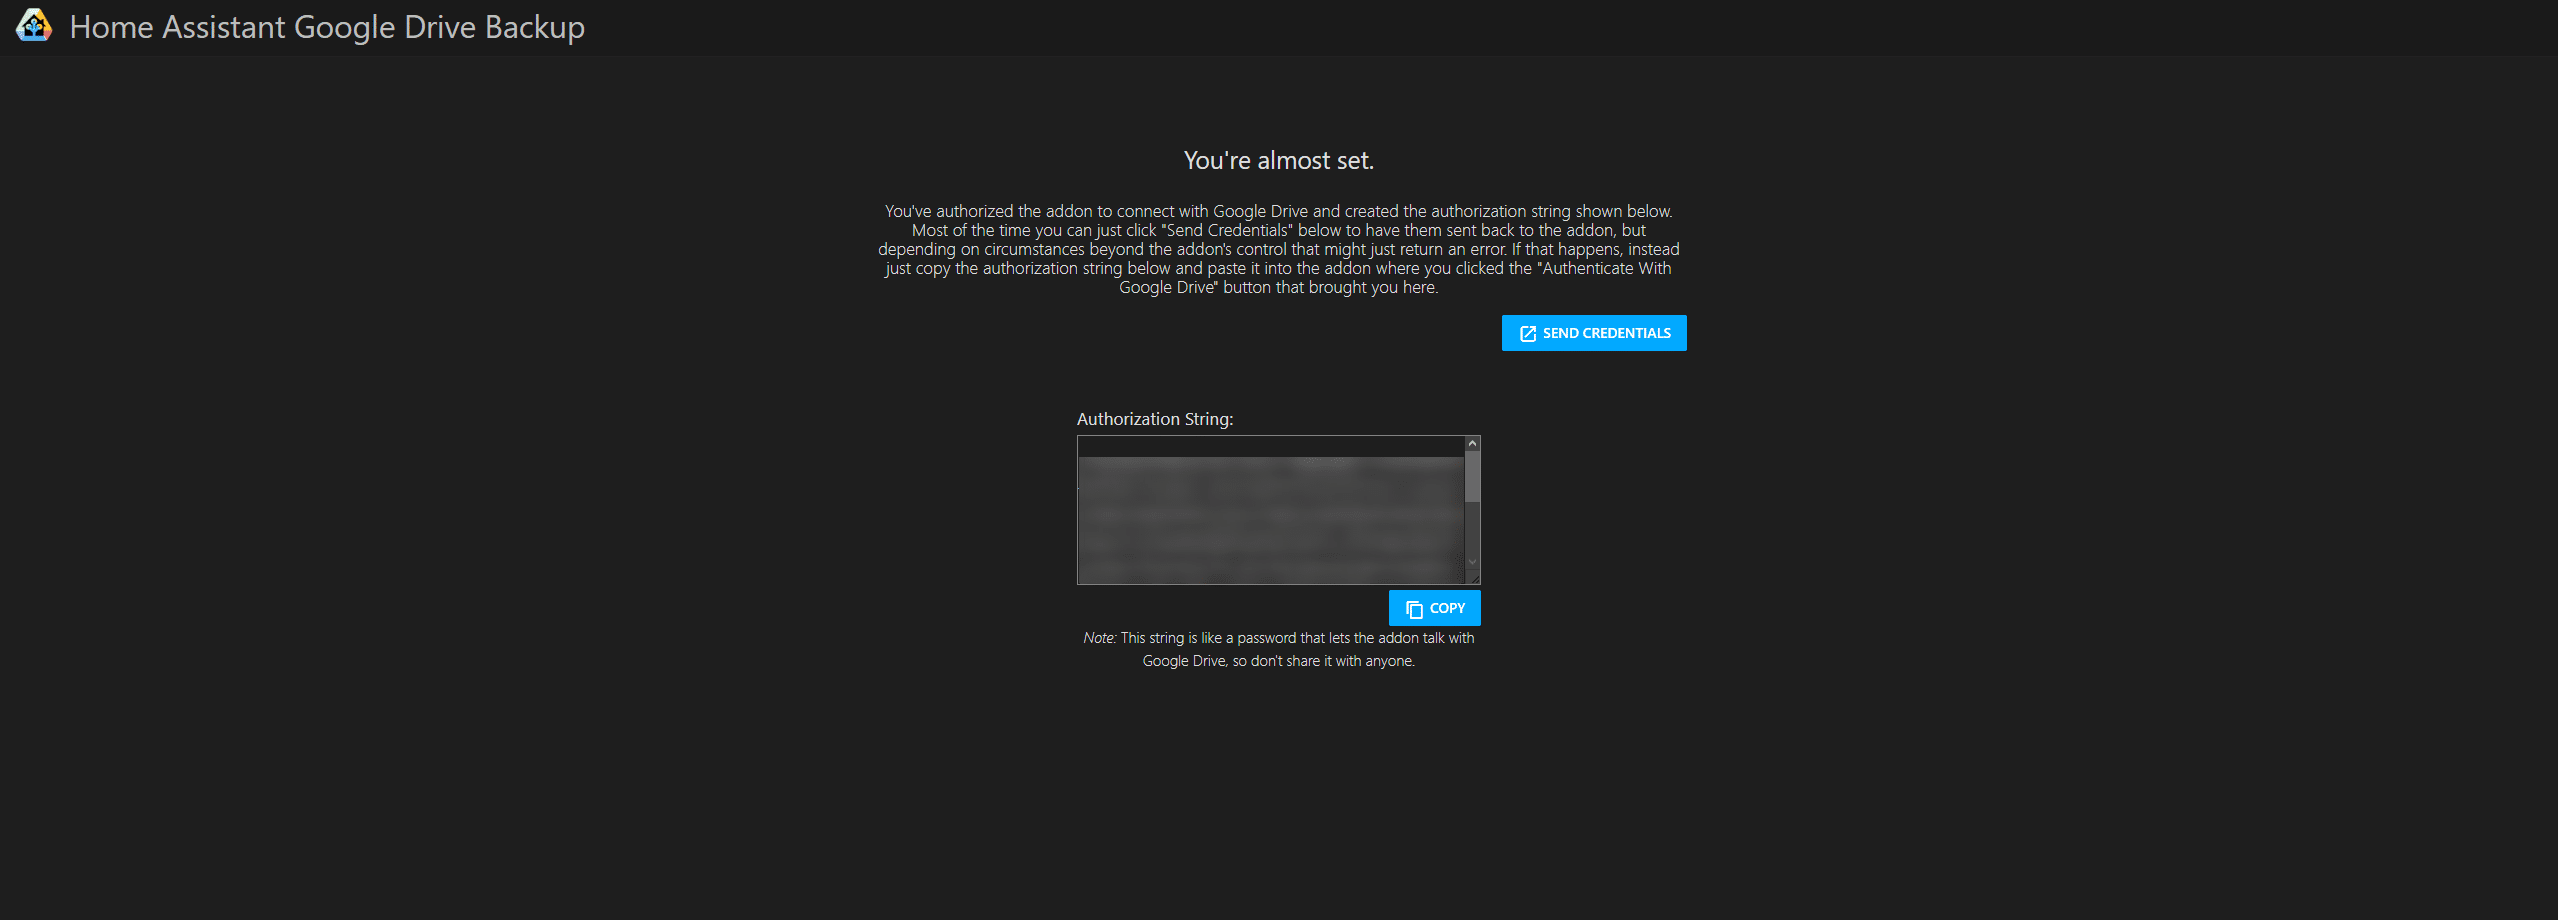
Task: Click the paragraph's last line mentioning Google Drive button
Action: click(x=1278, y=288)
